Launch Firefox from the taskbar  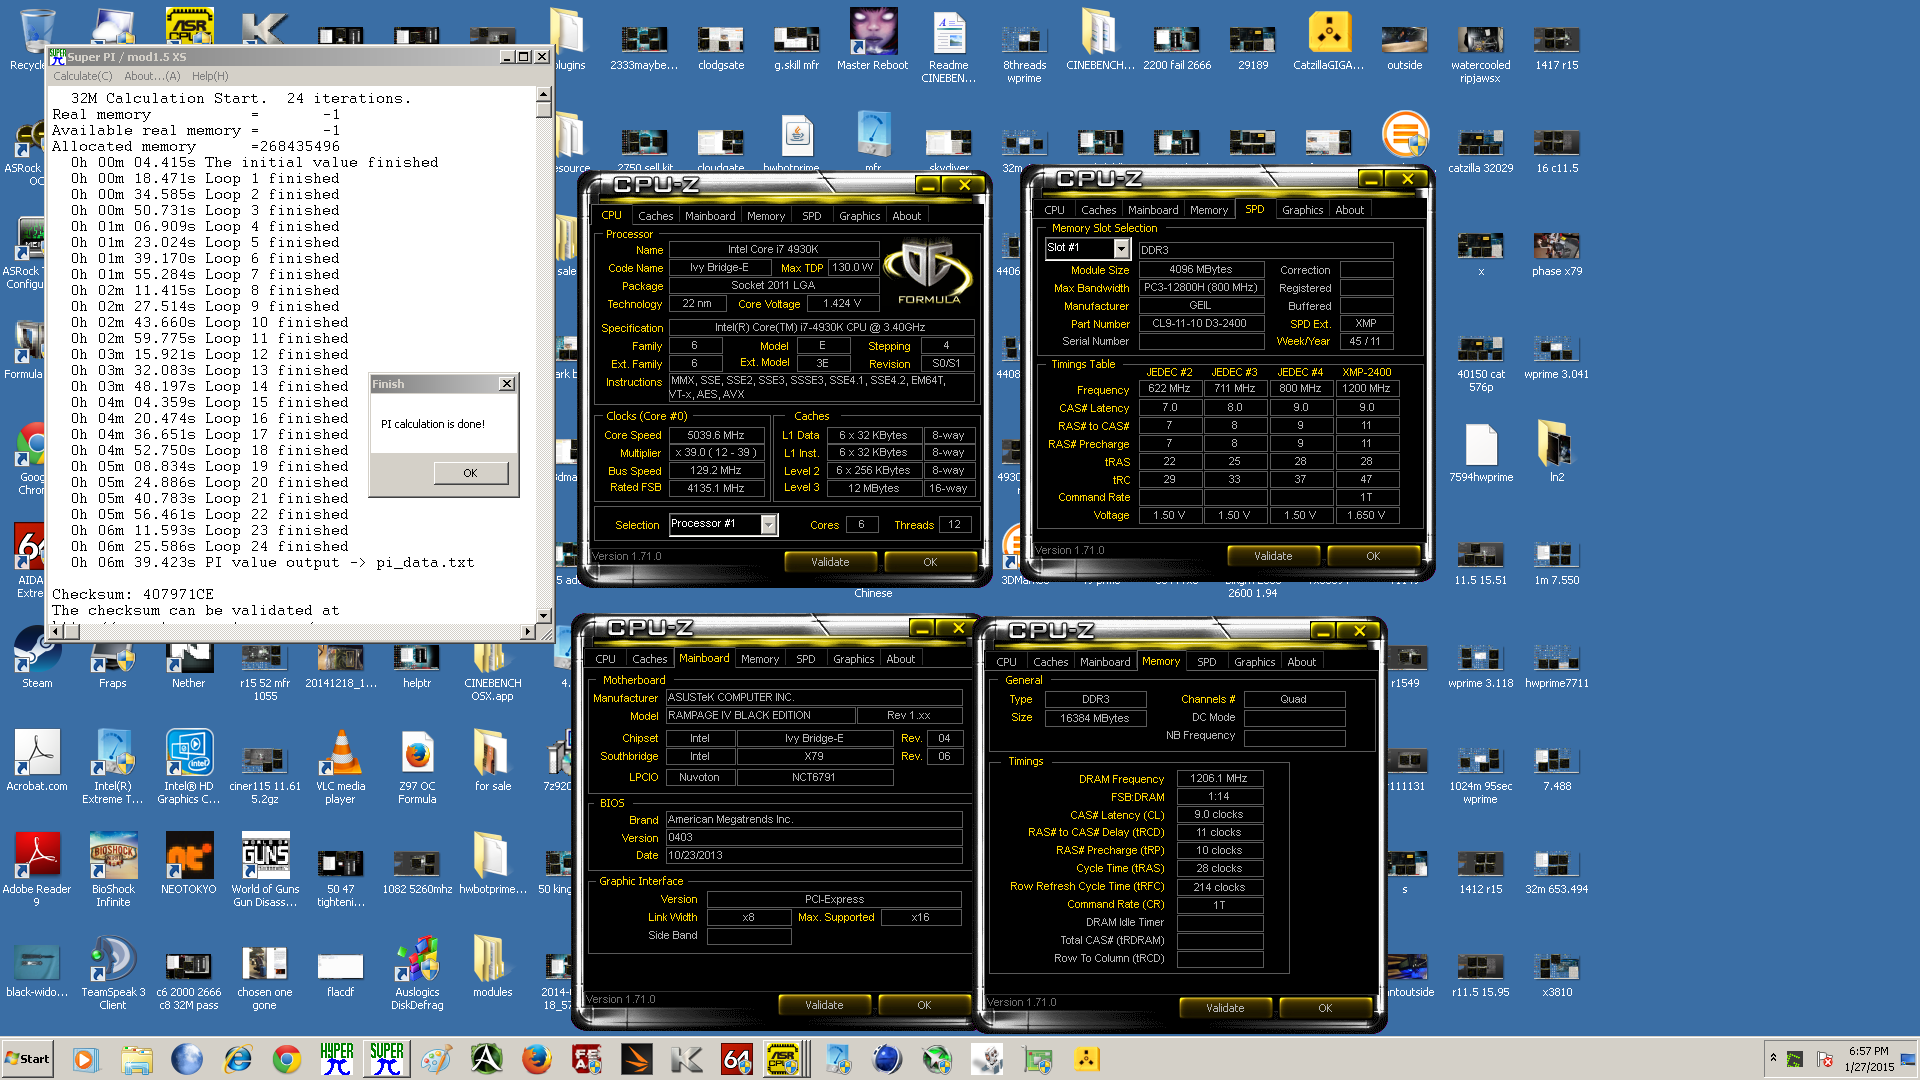pyautogui.click(x=537, y=1059)
